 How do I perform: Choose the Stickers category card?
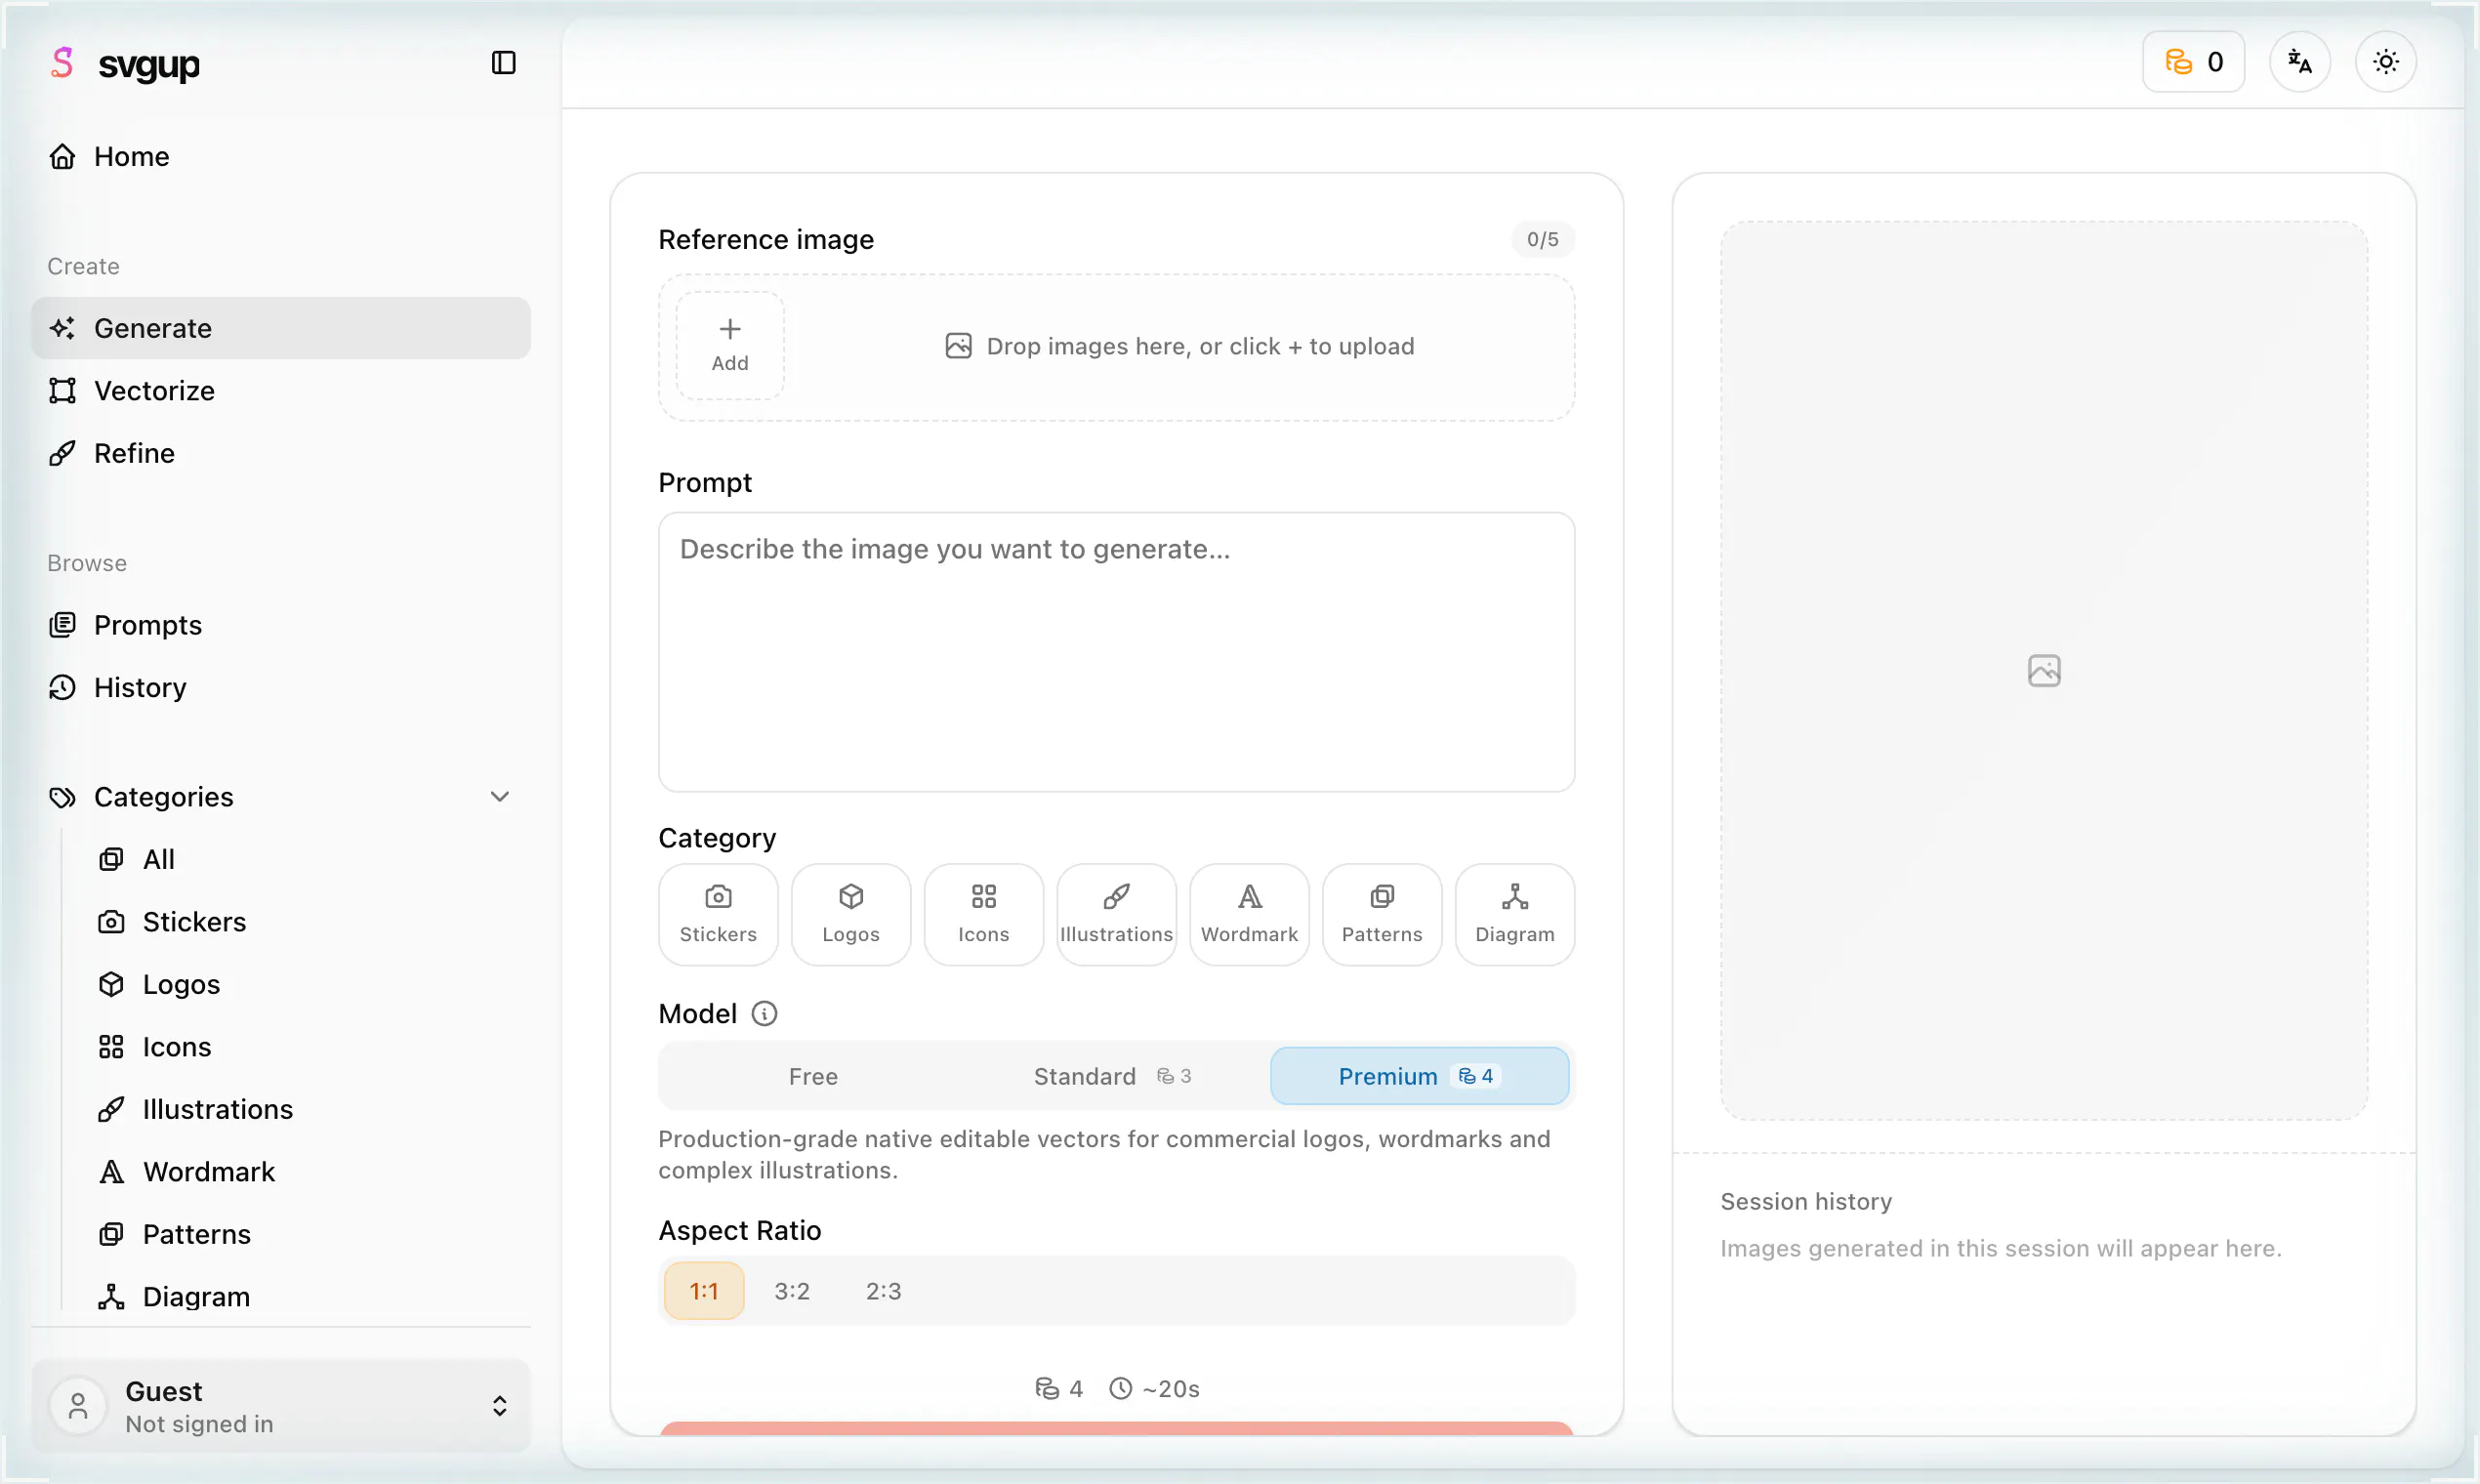point(718,915)
